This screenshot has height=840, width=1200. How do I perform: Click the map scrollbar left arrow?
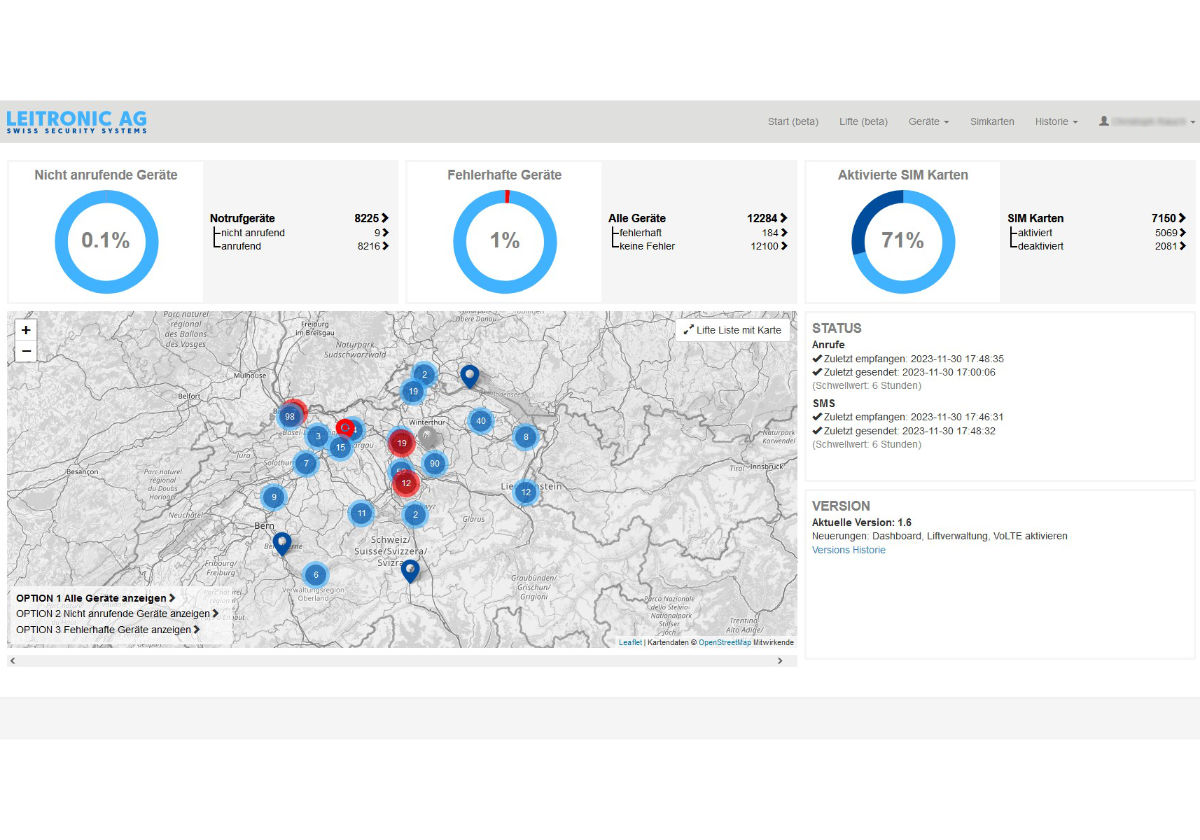(13, 661)
